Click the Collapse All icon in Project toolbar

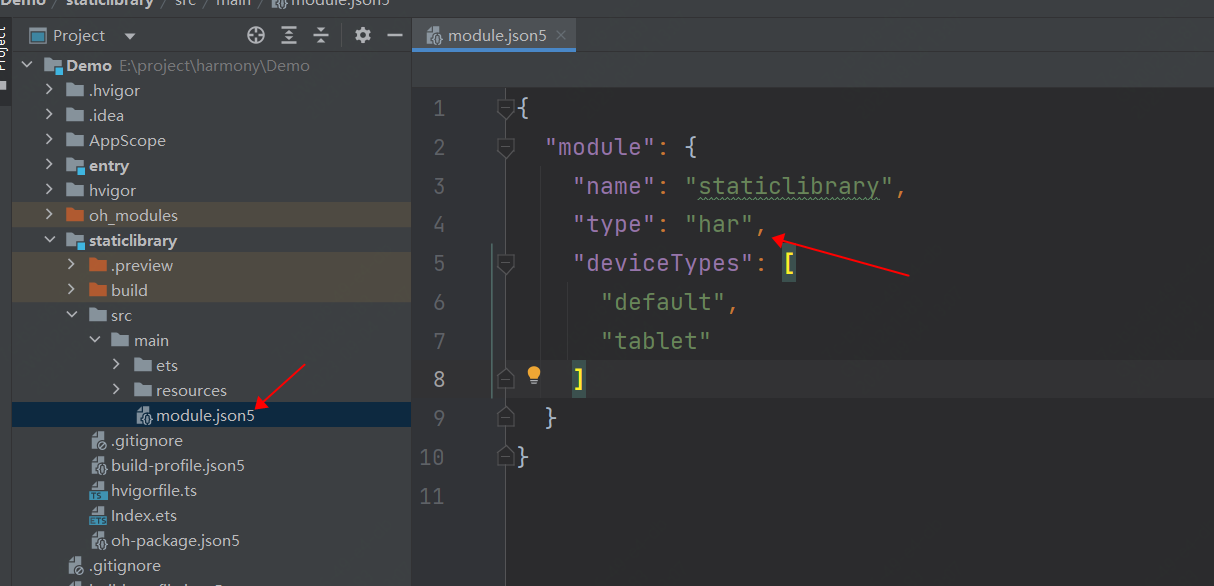pos(321,36)
